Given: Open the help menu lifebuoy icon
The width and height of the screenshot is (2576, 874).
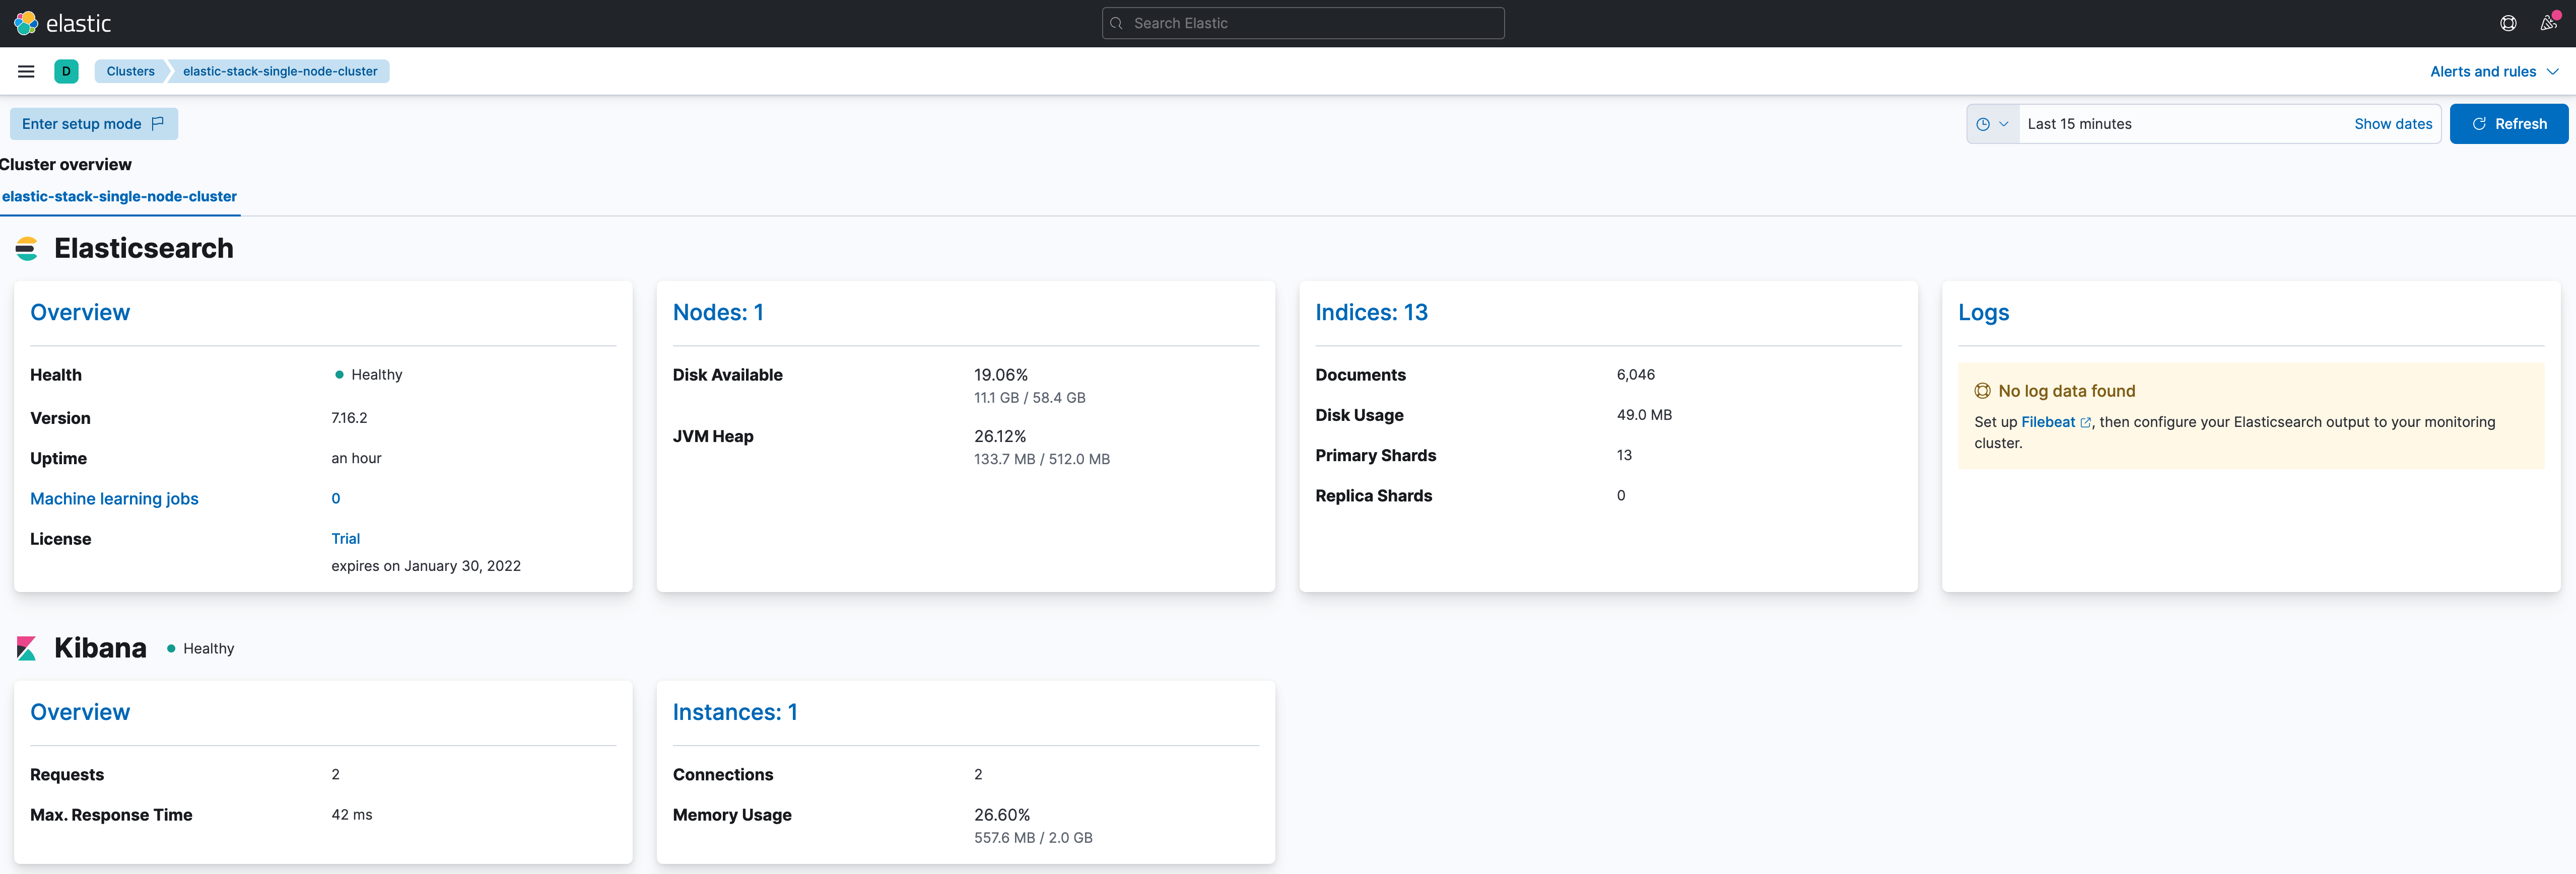Looking at the screenshot, I should (2507, 23).
